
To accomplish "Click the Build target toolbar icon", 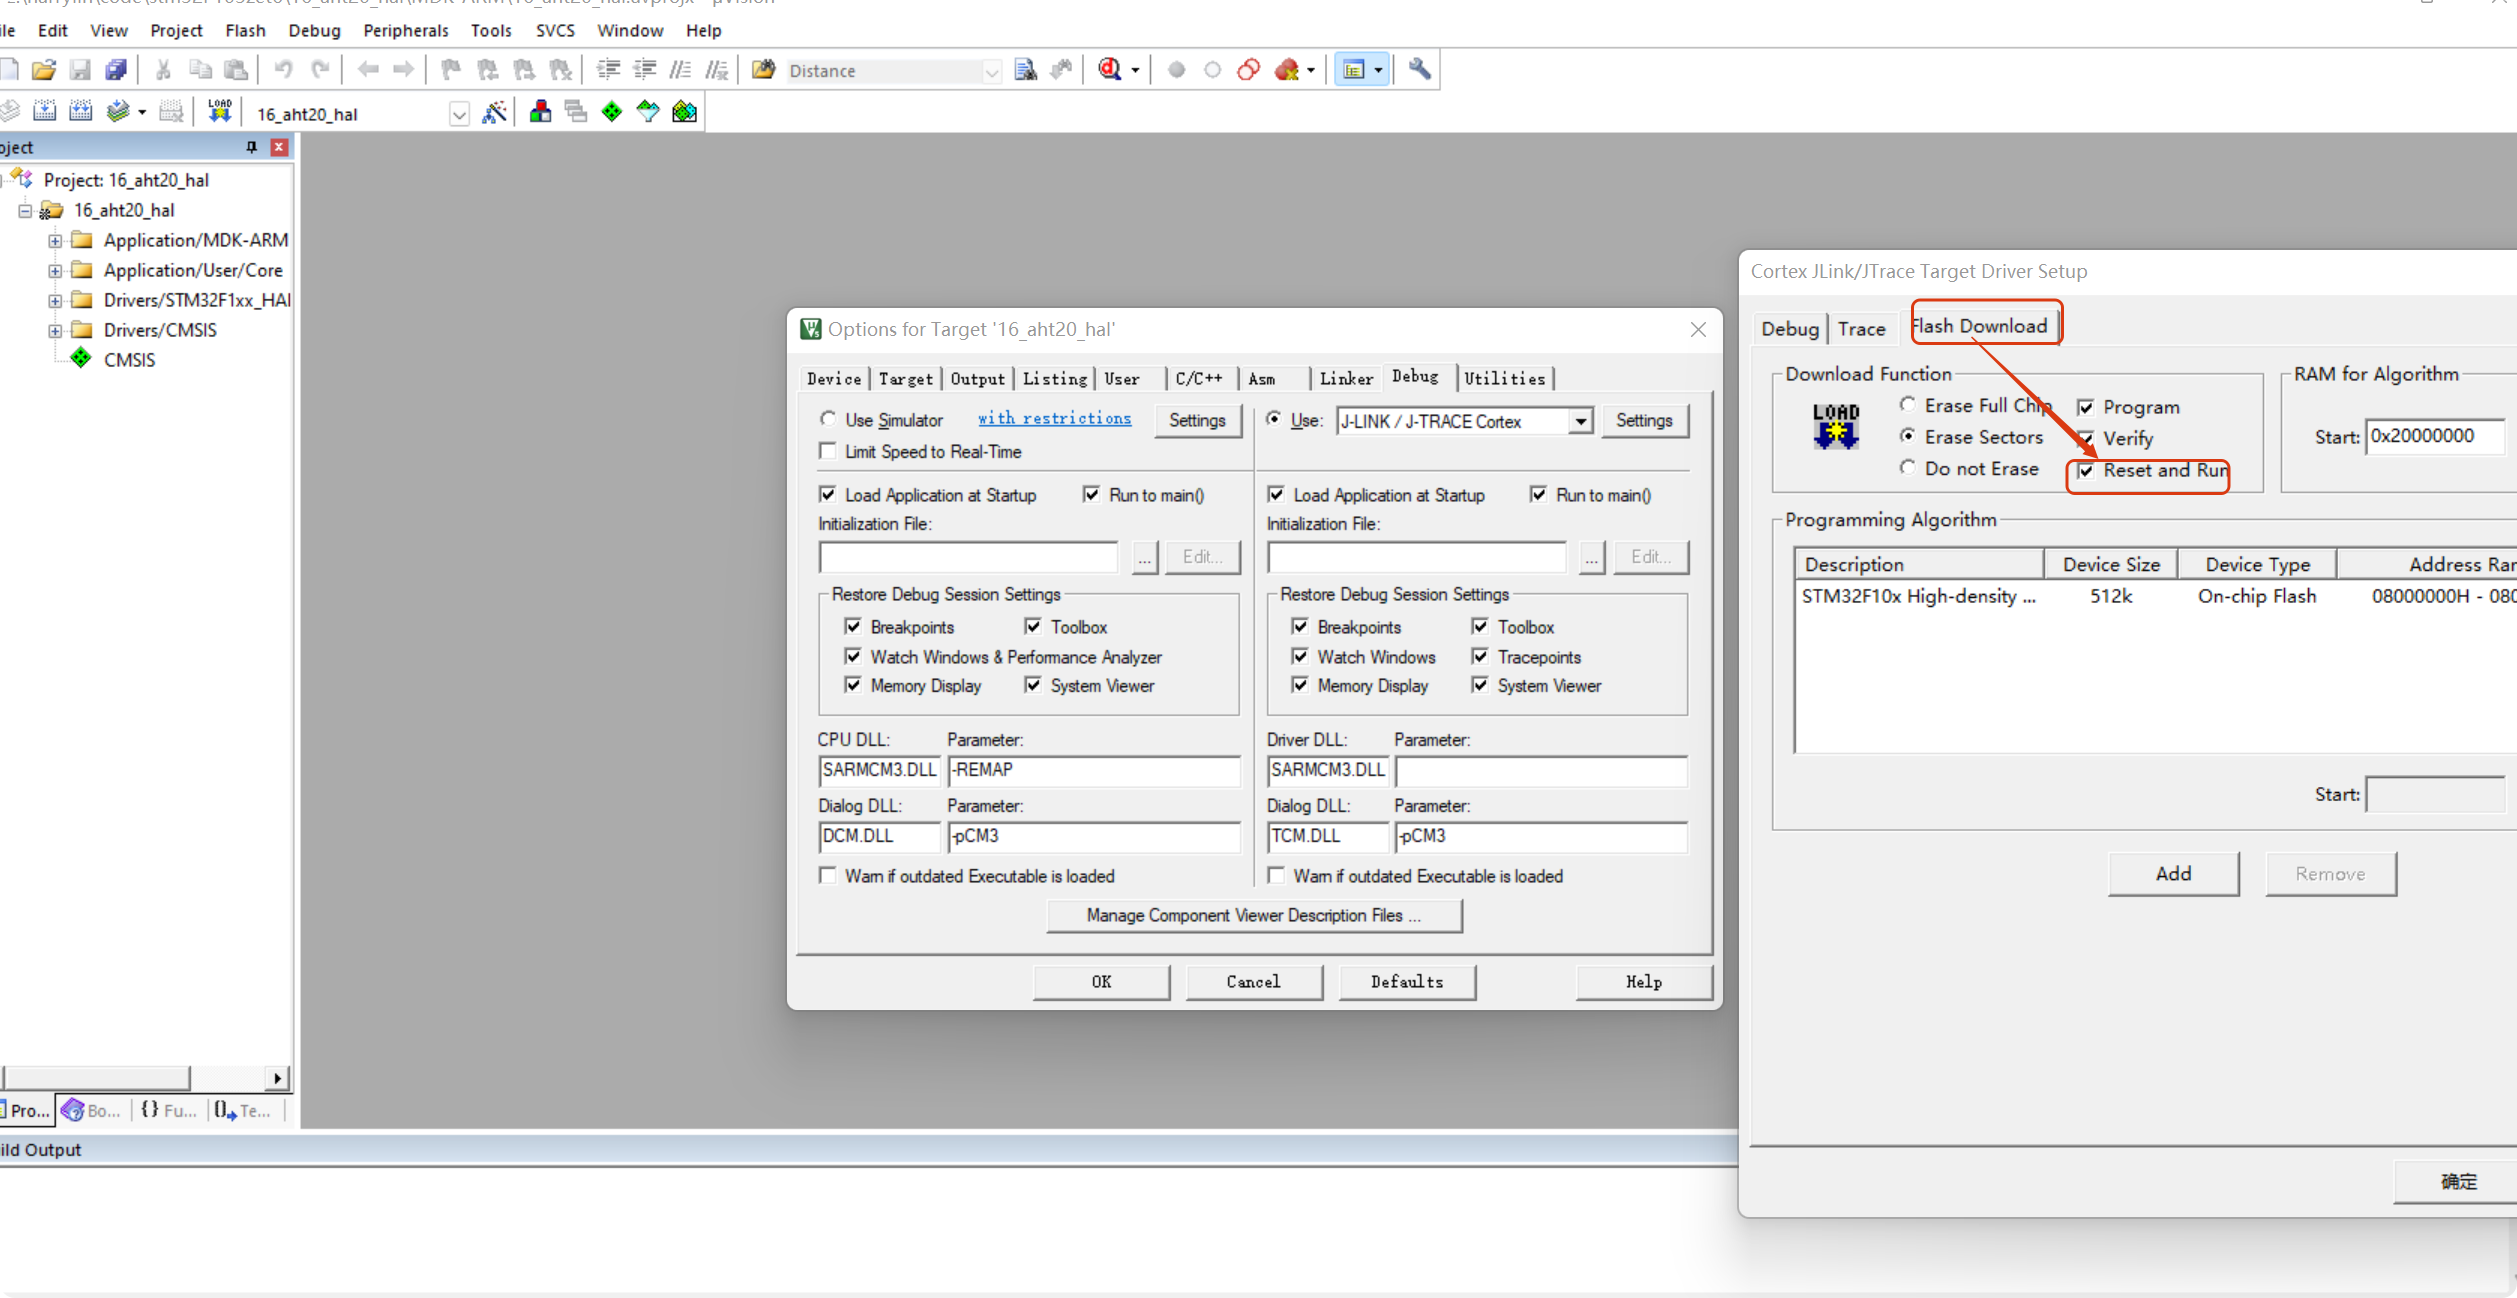I will [x=45, y=112].
